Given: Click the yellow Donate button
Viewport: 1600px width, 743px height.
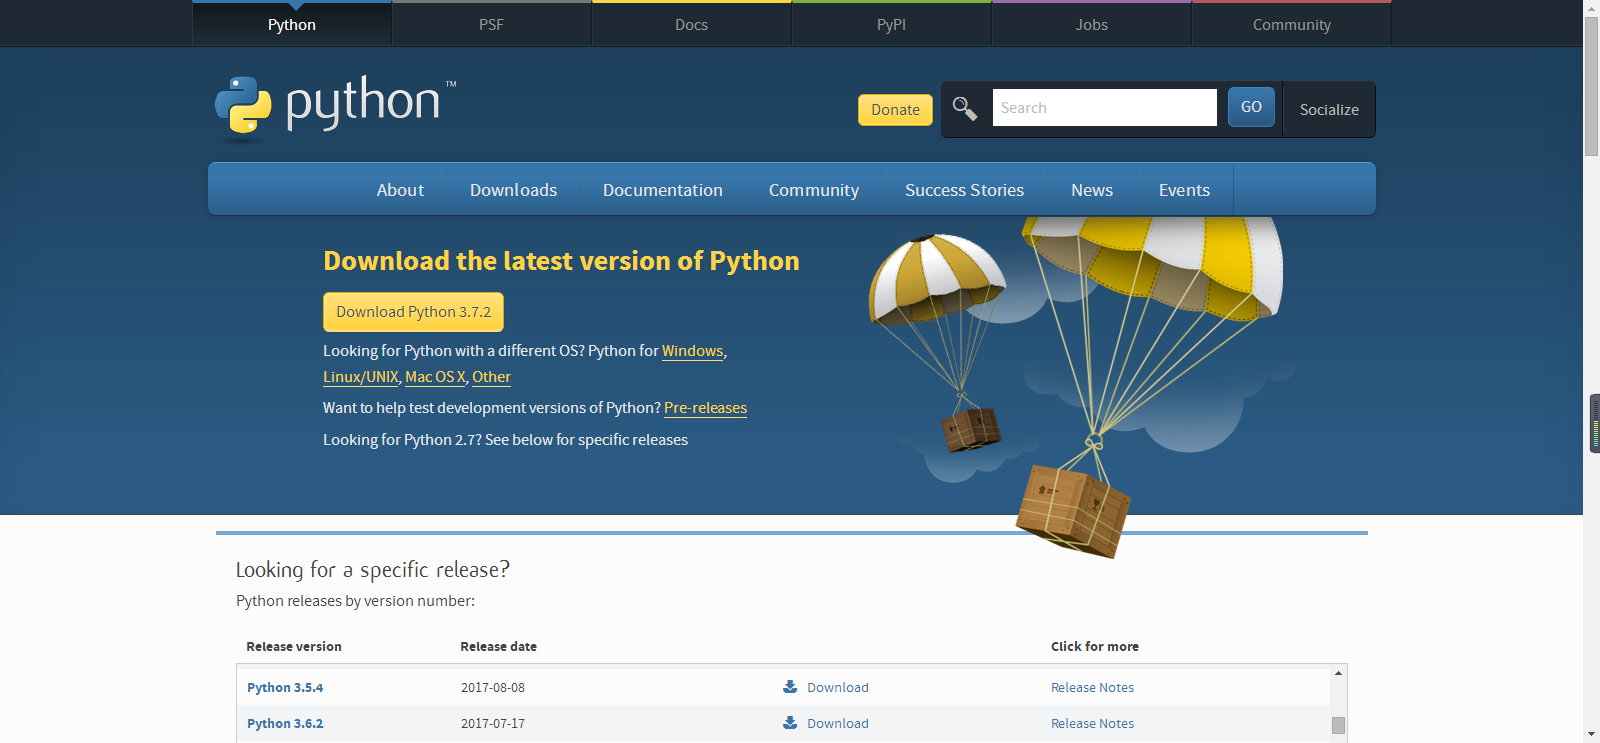Looking at the screenshot, I should [x=895, y=110].
